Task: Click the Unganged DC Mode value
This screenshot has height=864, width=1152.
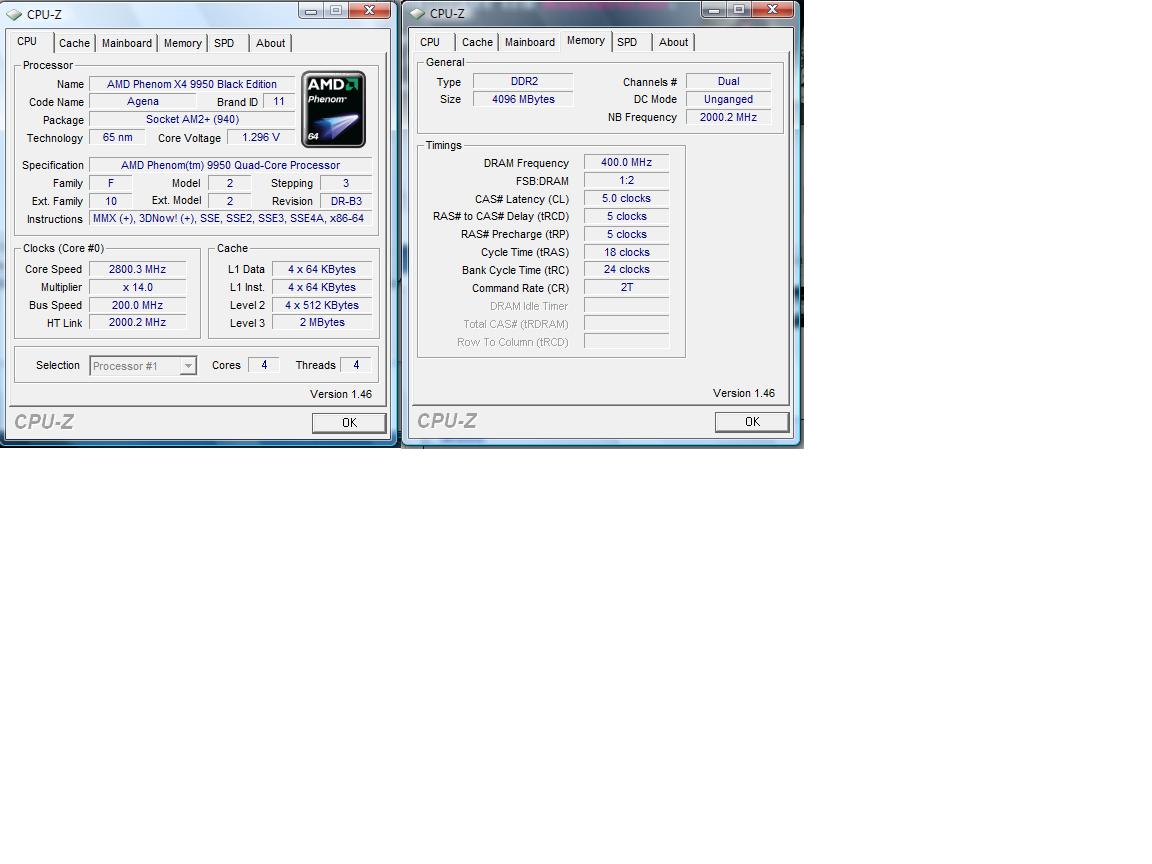Action: tap(728, 99)
